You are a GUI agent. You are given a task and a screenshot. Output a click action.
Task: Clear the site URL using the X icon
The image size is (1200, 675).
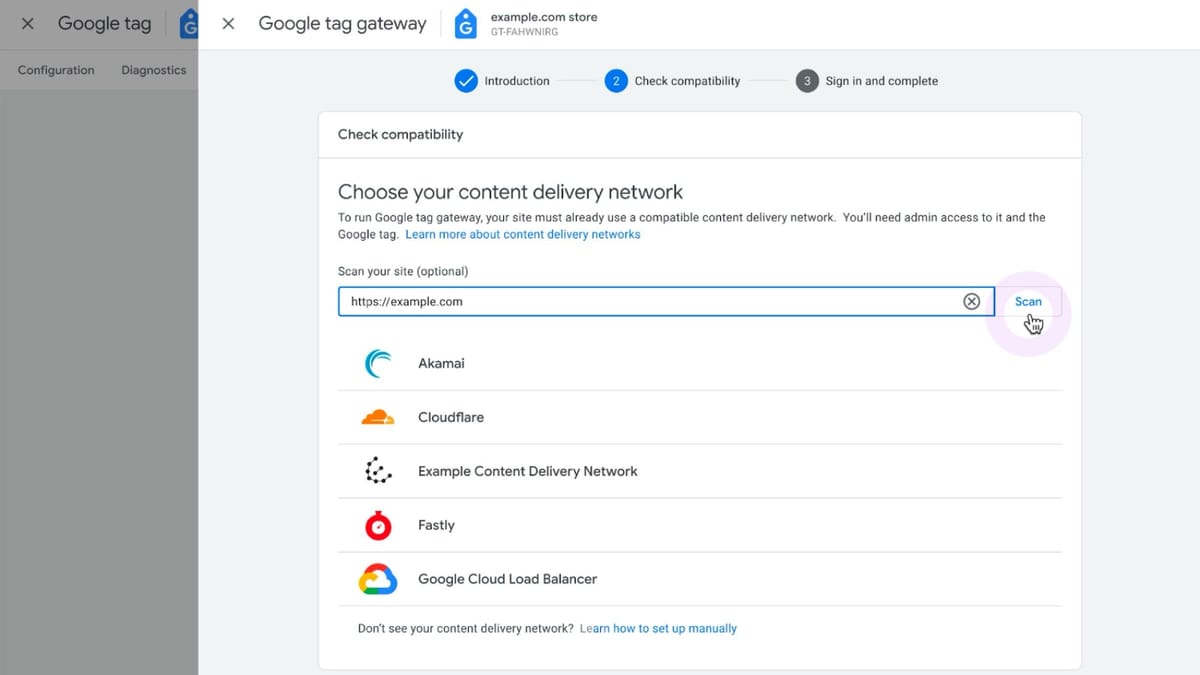(x=971, y=301)
